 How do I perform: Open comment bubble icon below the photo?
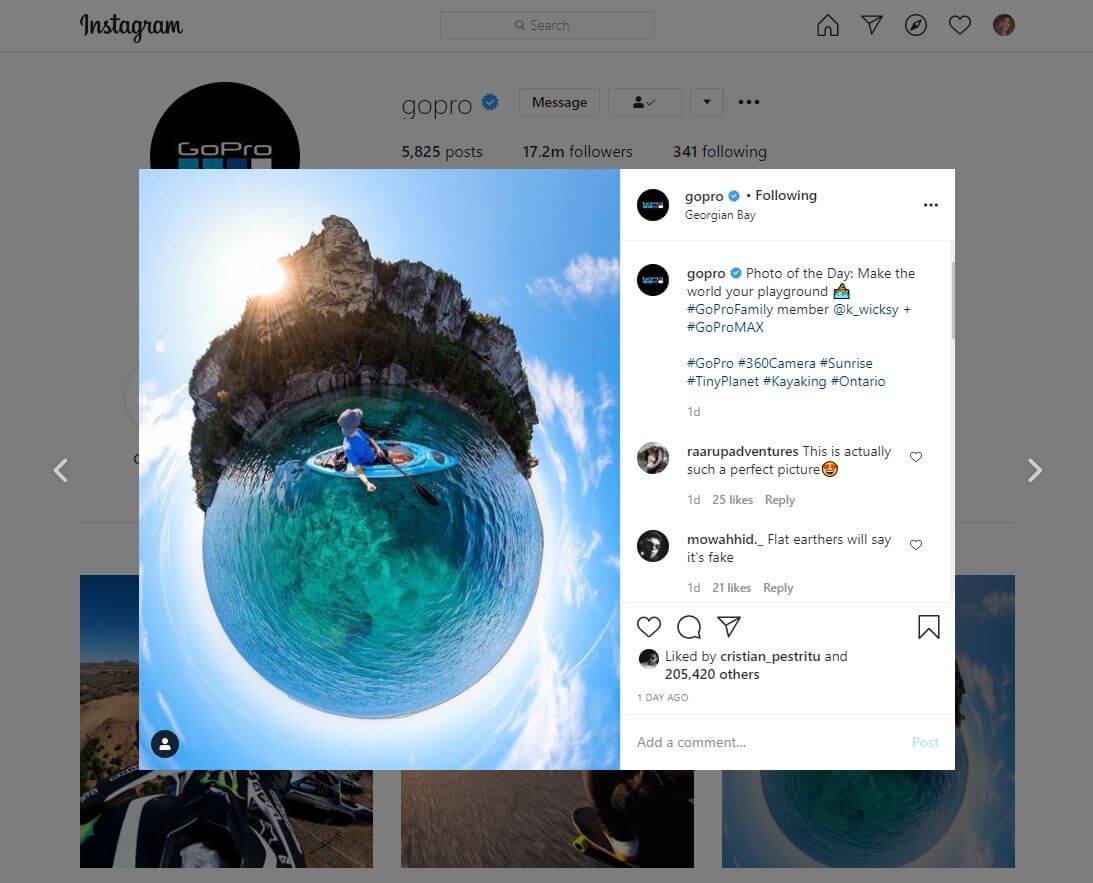(x=689, y=626)
